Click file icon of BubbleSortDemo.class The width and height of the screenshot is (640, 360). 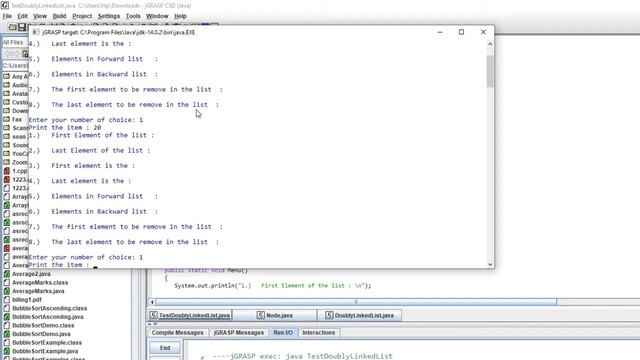coord(7,325)
